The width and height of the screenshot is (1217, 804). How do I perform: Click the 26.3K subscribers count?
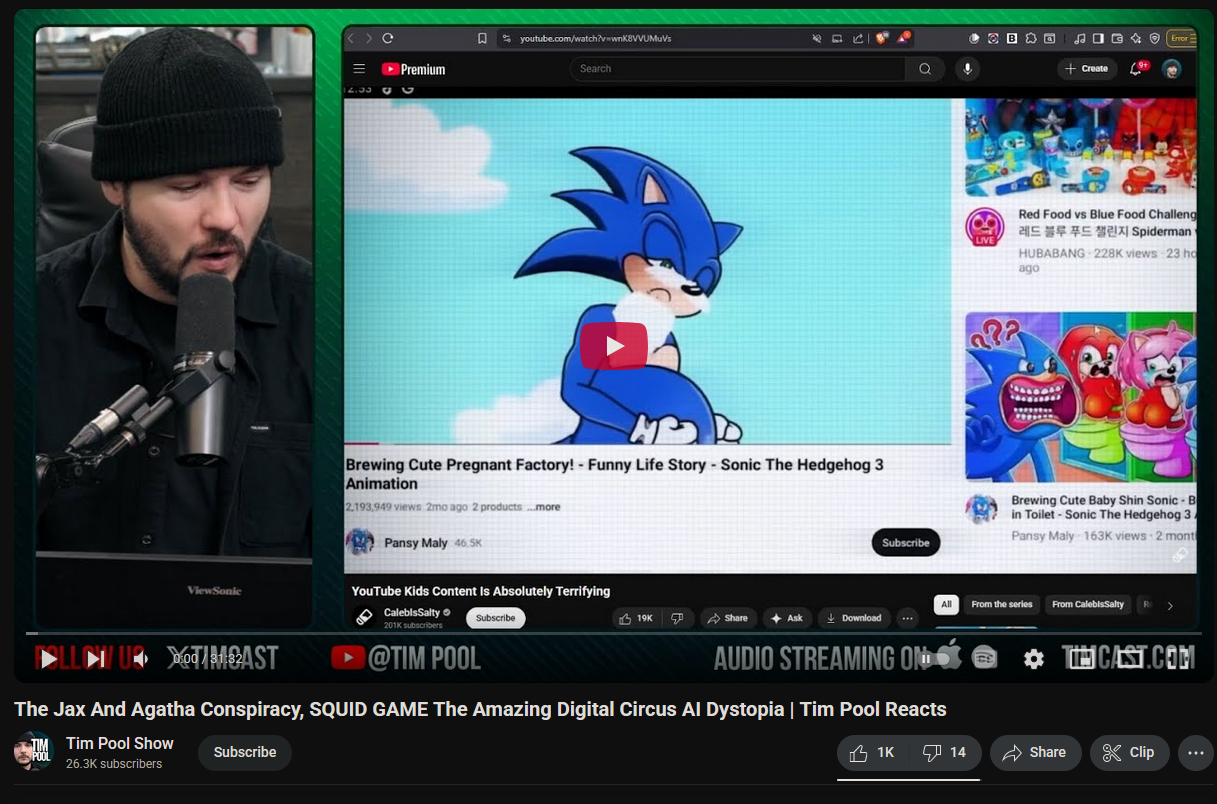tap(114, 764)
